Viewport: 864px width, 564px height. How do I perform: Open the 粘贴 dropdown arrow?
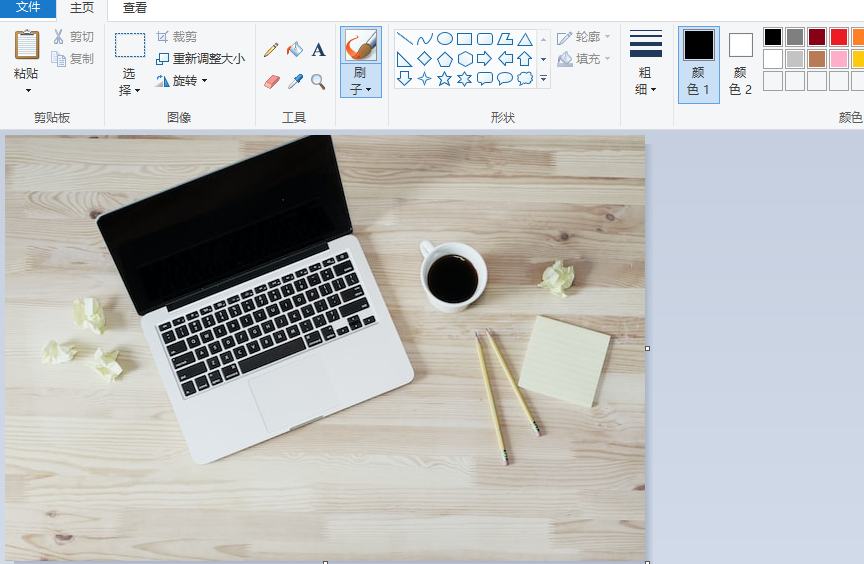(x=28, y=90)
